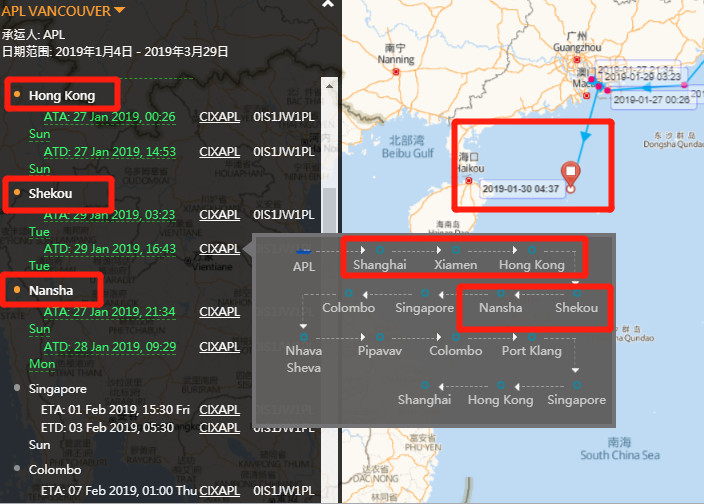Screen dimensions: 704x504
Task: Click CIXAPL link in Singapore ETA row
Action: 220,410
